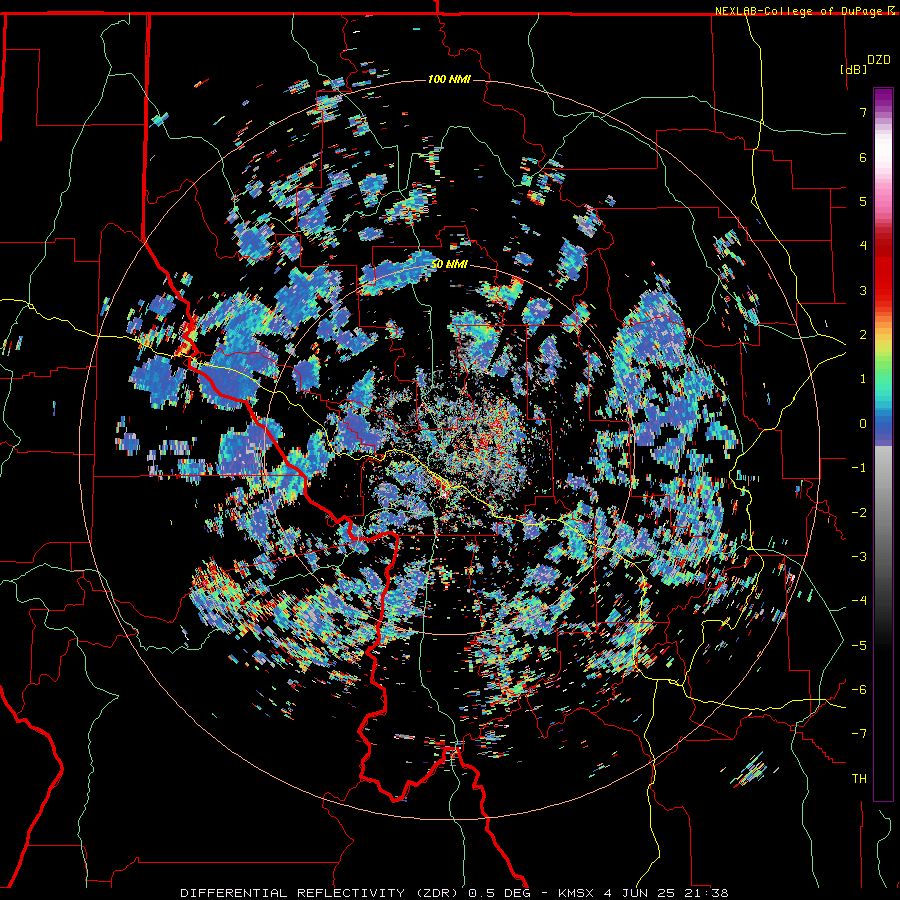Click the 100 NMI range ring label

(x=449, y=79)
